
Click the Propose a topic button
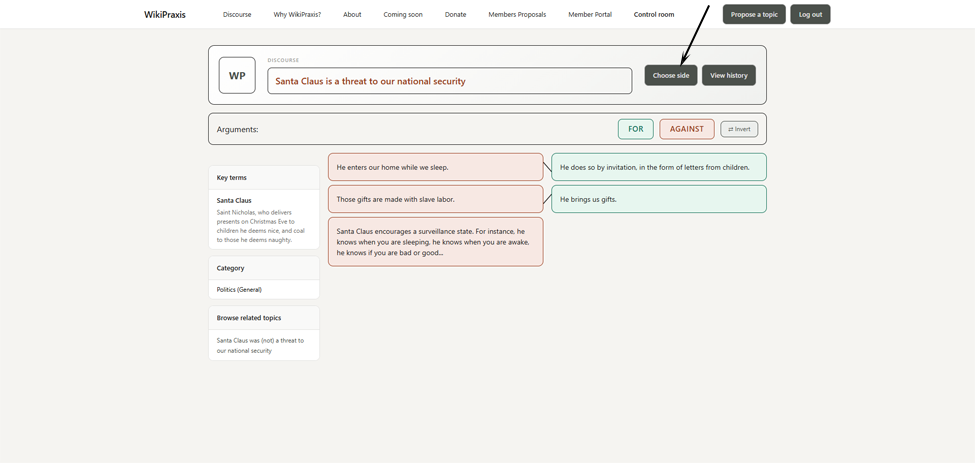click(x=754, y=14)
